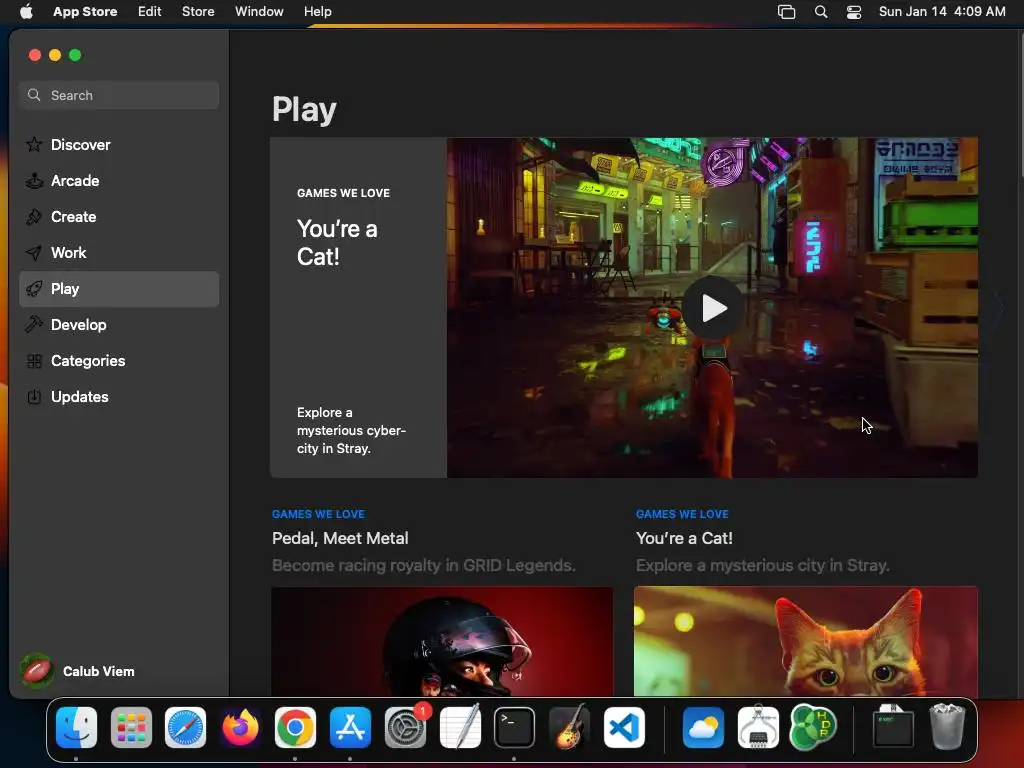The width and height of the screenshot is (1024, 768).
Task: Open System Settings from the Dock
Action: [x=405, y=728]
